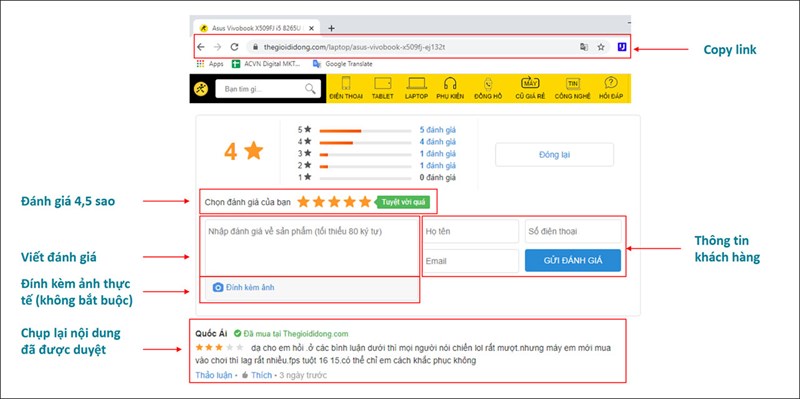Open Hỏi đáp section
The height and width of the screenshot is (399, 800).
click(x=611, y=88)
